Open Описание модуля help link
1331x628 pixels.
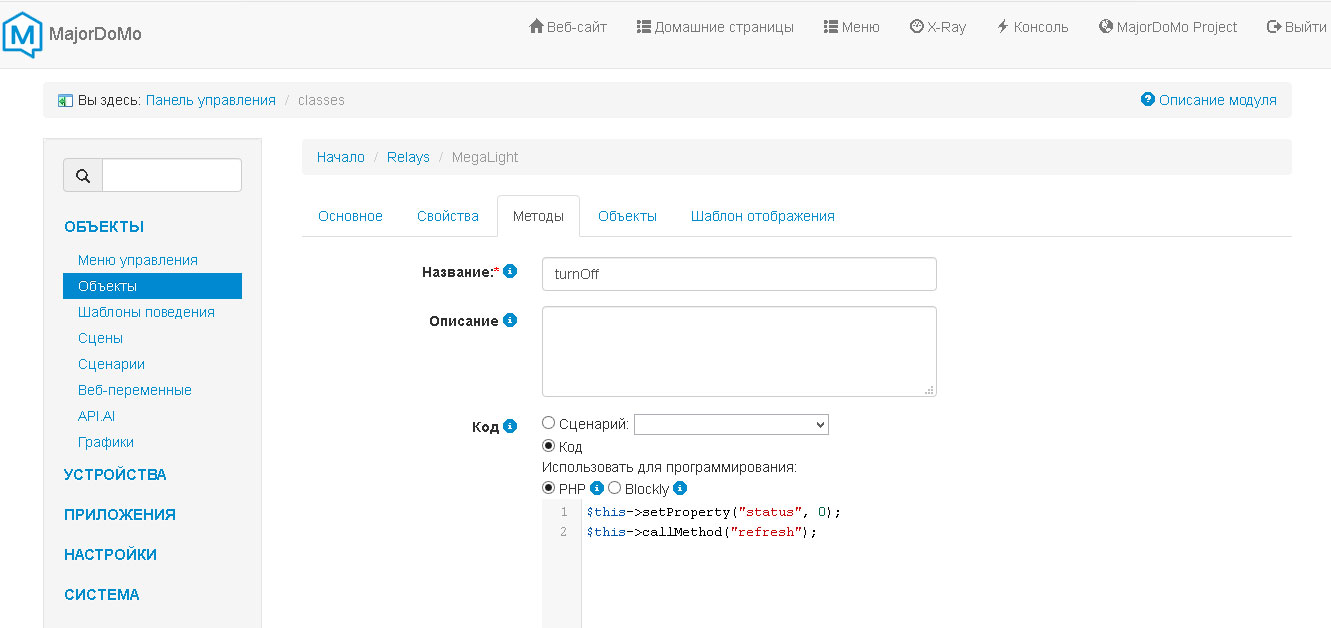pyautogui.click(x=1208, y=100)
